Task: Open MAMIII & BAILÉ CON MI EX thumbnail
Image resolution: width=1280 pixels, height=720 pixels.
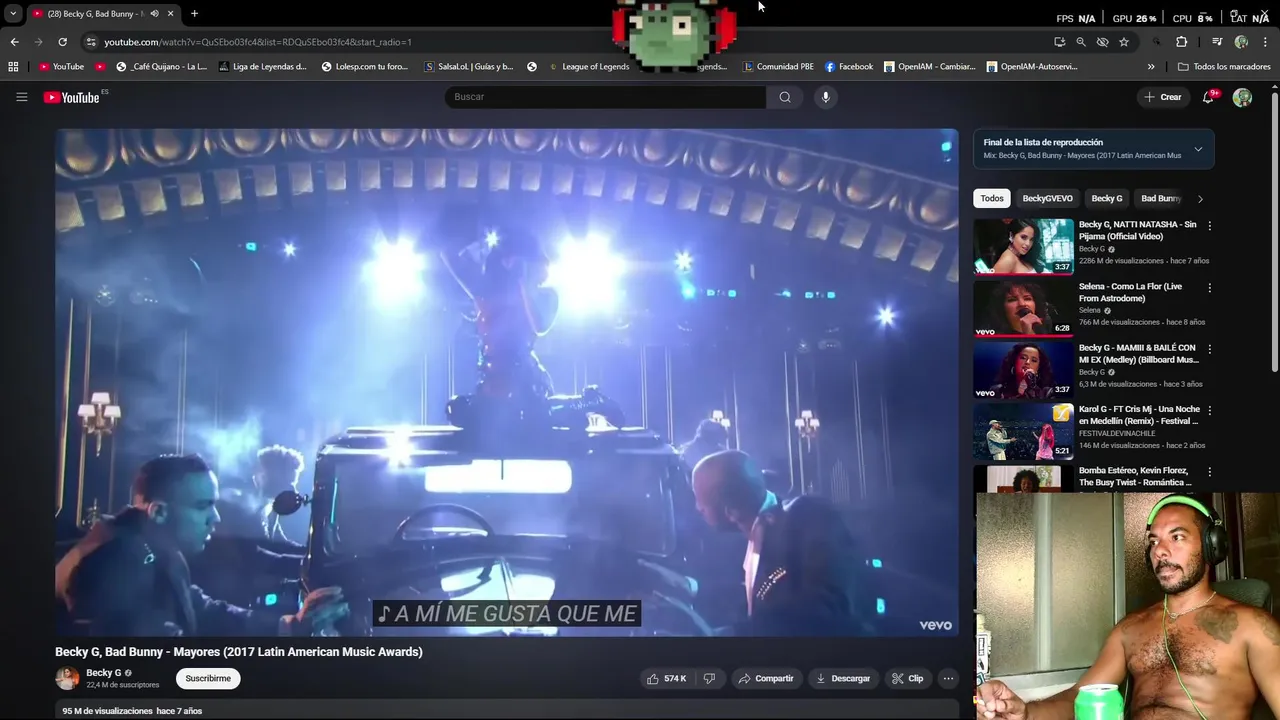Action: (1023, 370)
